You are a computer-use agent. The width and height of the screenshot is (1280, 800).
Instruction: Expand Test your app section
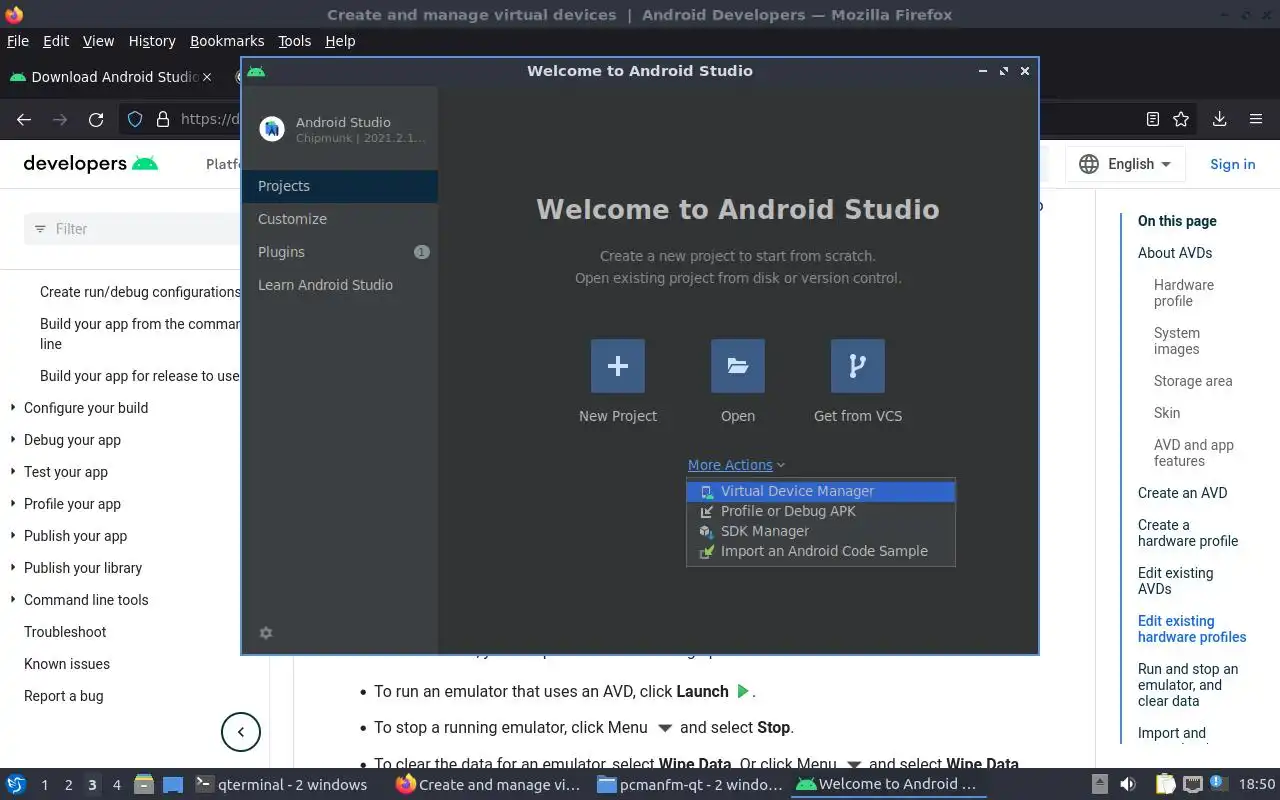tap(66, 472)
